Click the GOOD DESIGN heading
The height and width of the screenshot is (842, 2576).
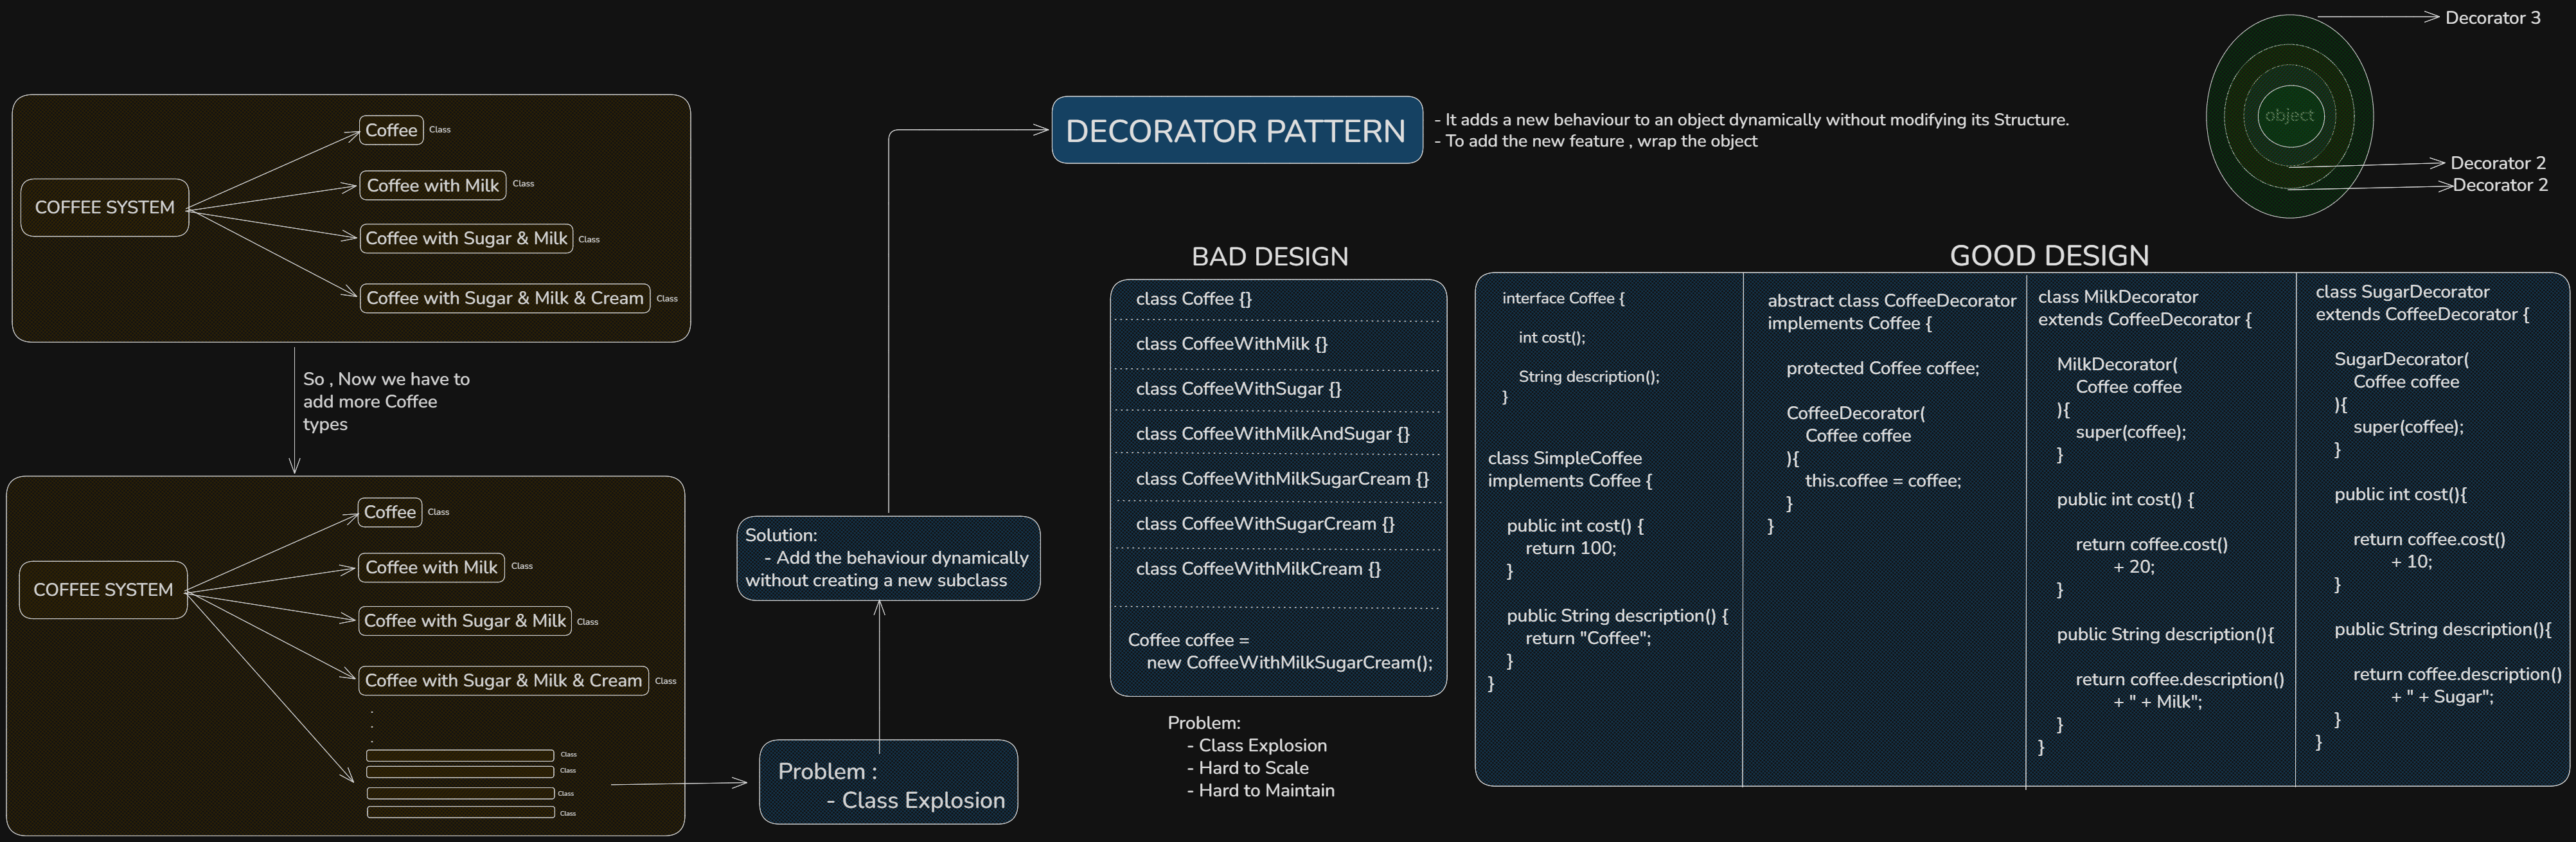tap(2049, 256)
